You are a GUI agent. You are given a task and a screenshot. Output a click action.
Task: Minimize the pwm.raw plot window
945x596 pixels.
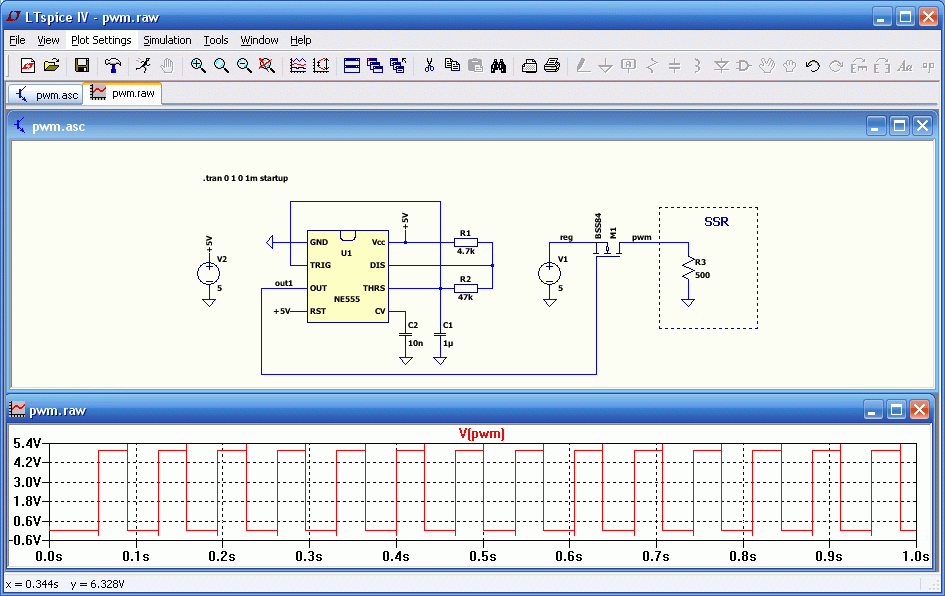click(x=873, y=410)
